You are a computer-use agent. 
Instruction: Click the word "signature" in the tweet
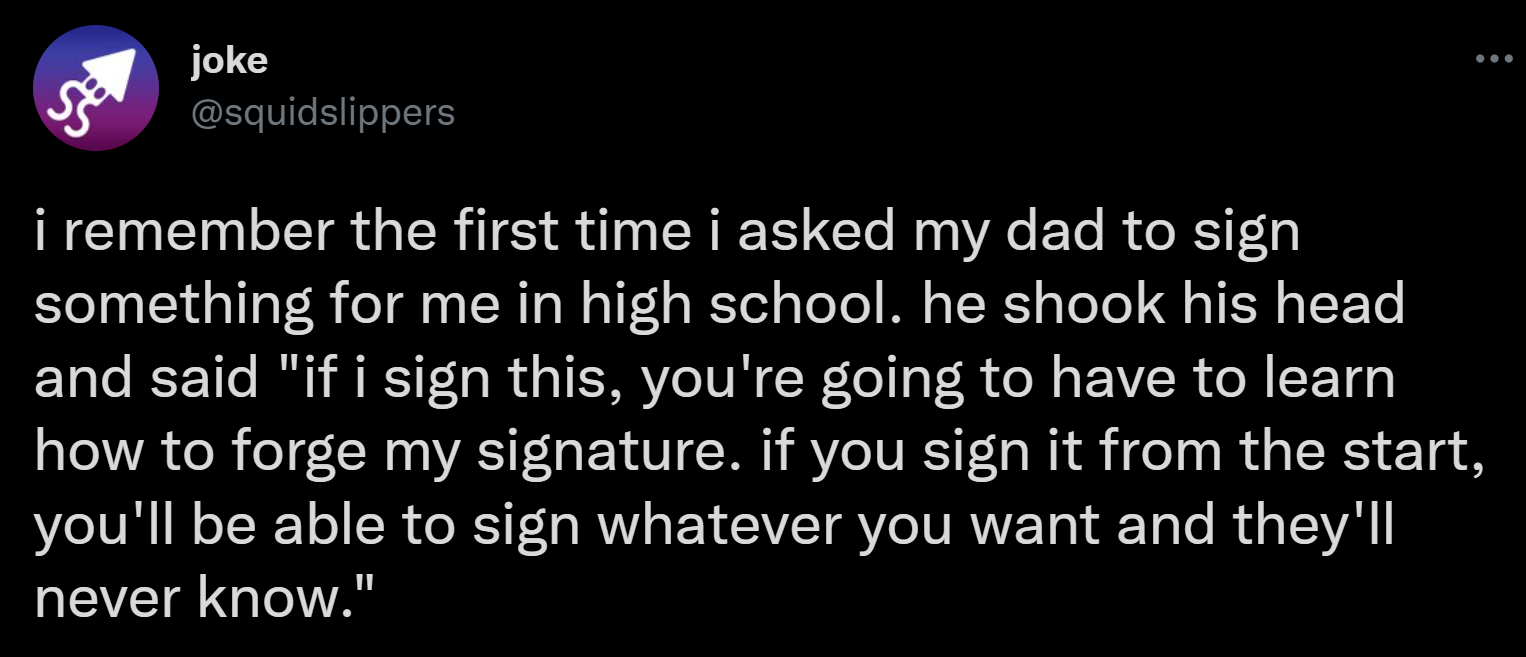point(618,453)
